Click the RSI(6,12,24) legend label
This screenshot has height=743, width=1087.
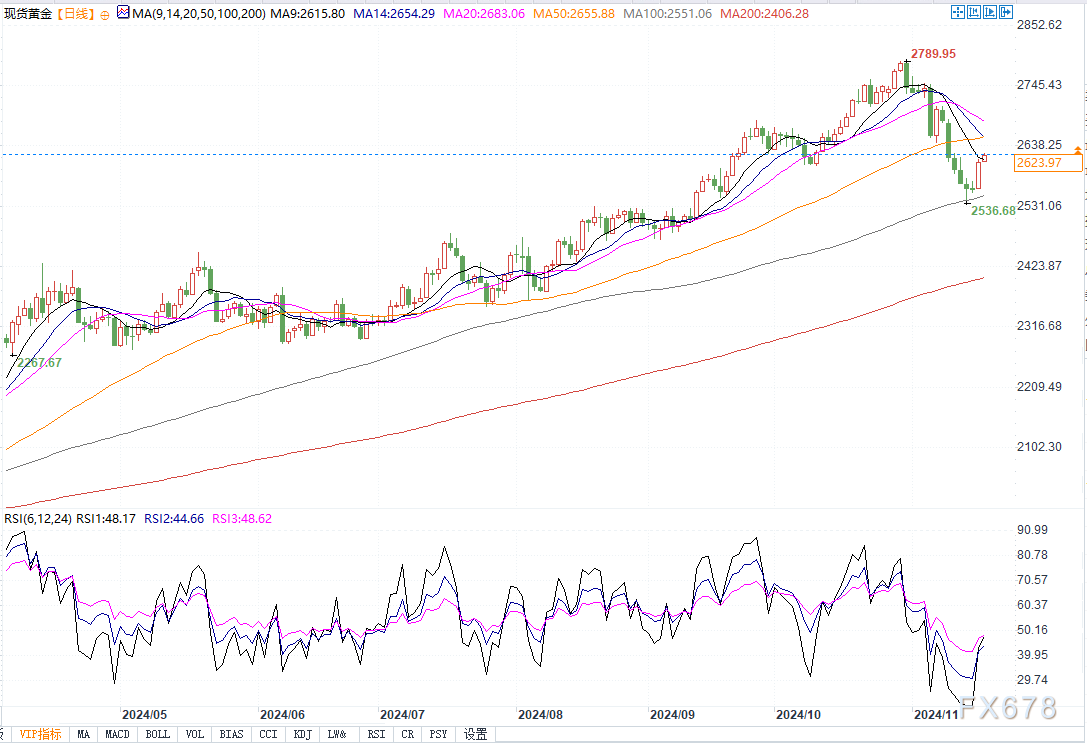tap(37, 519)
